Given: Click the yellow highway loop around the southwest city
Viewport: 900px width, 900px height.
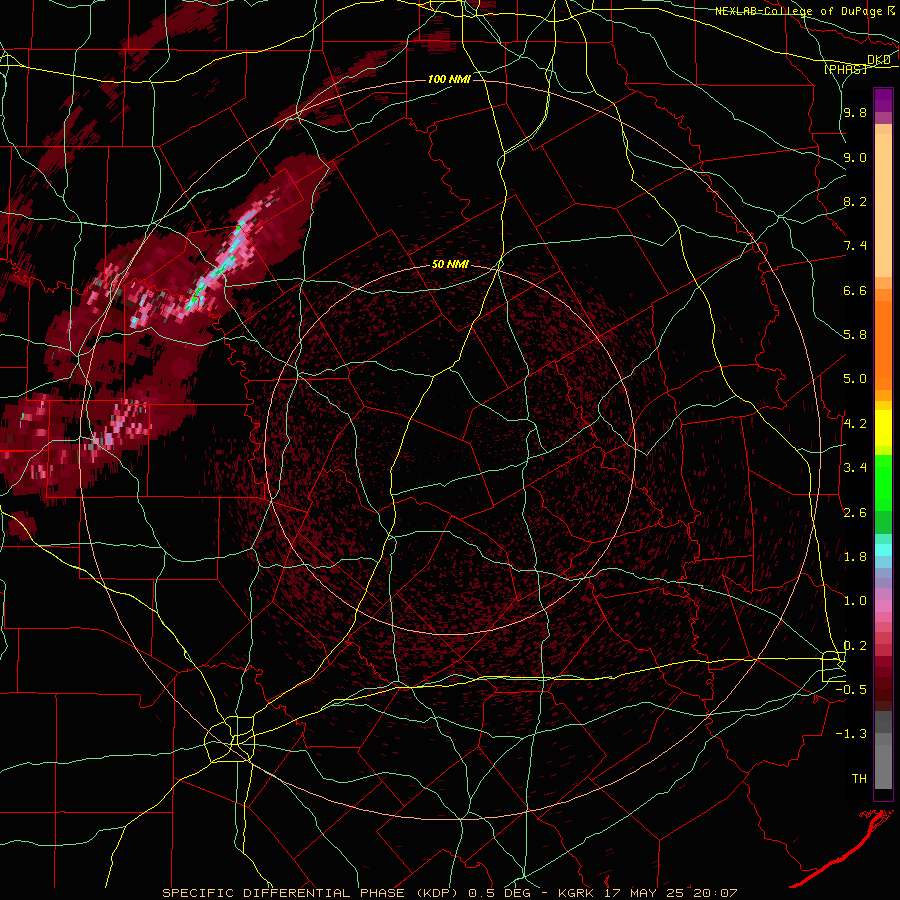Looking at the screenshot, I should [230, 739].
